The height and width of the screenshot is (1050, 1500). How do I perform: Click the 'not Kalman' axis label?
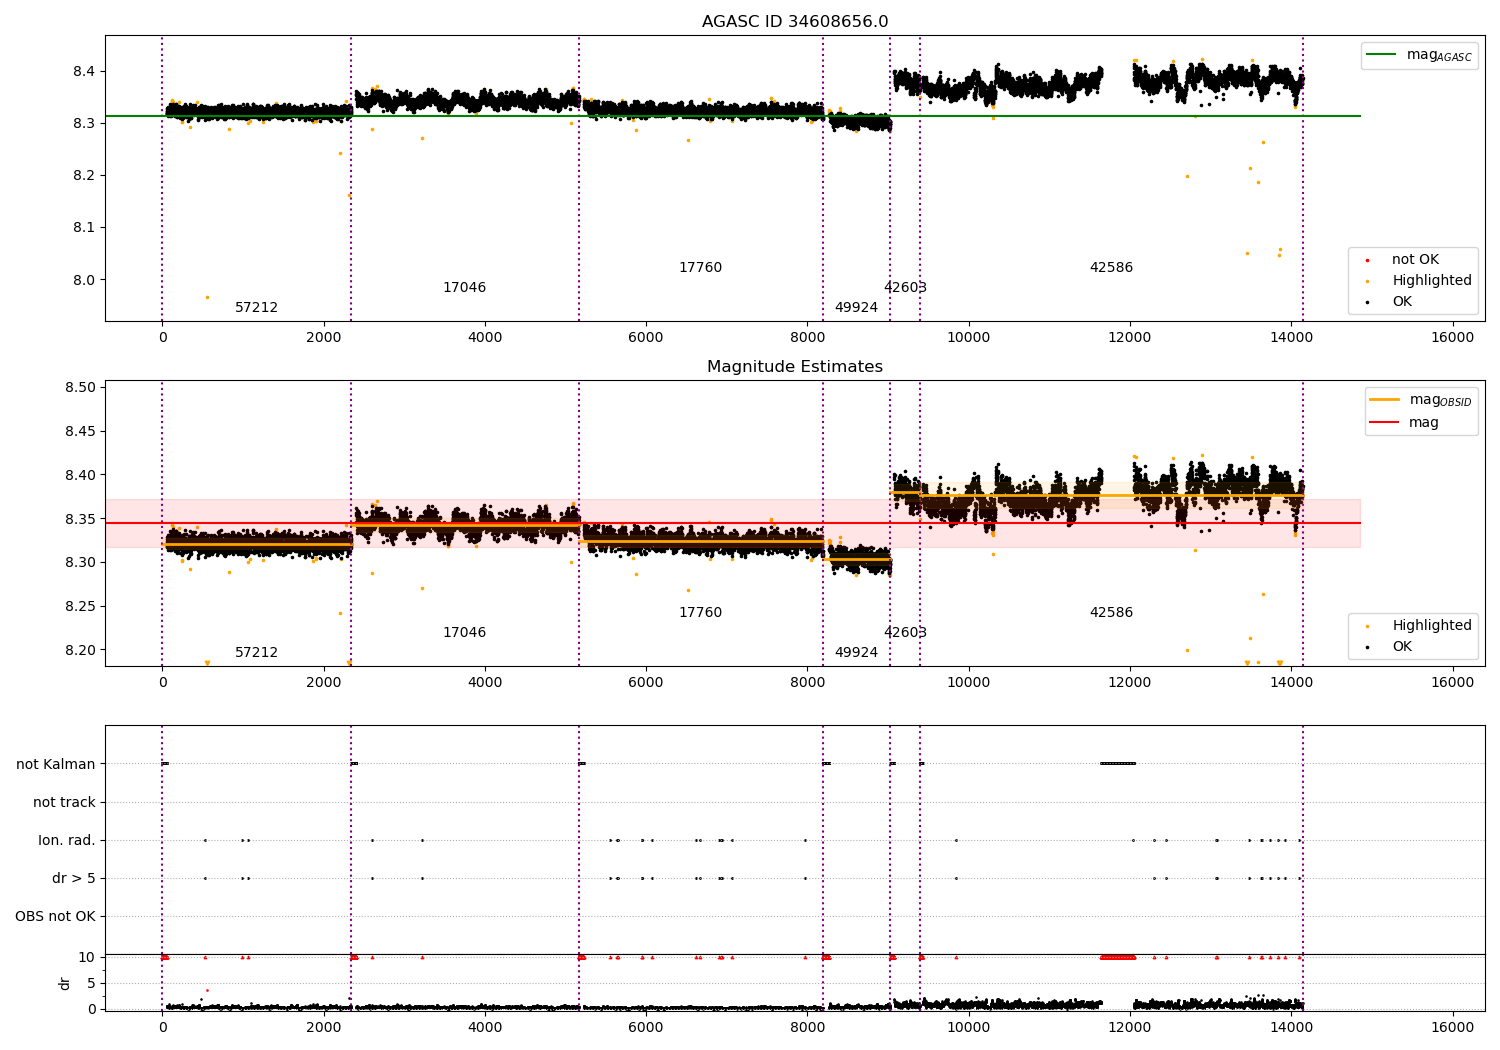pyautogui.click(x=56, y=765)
